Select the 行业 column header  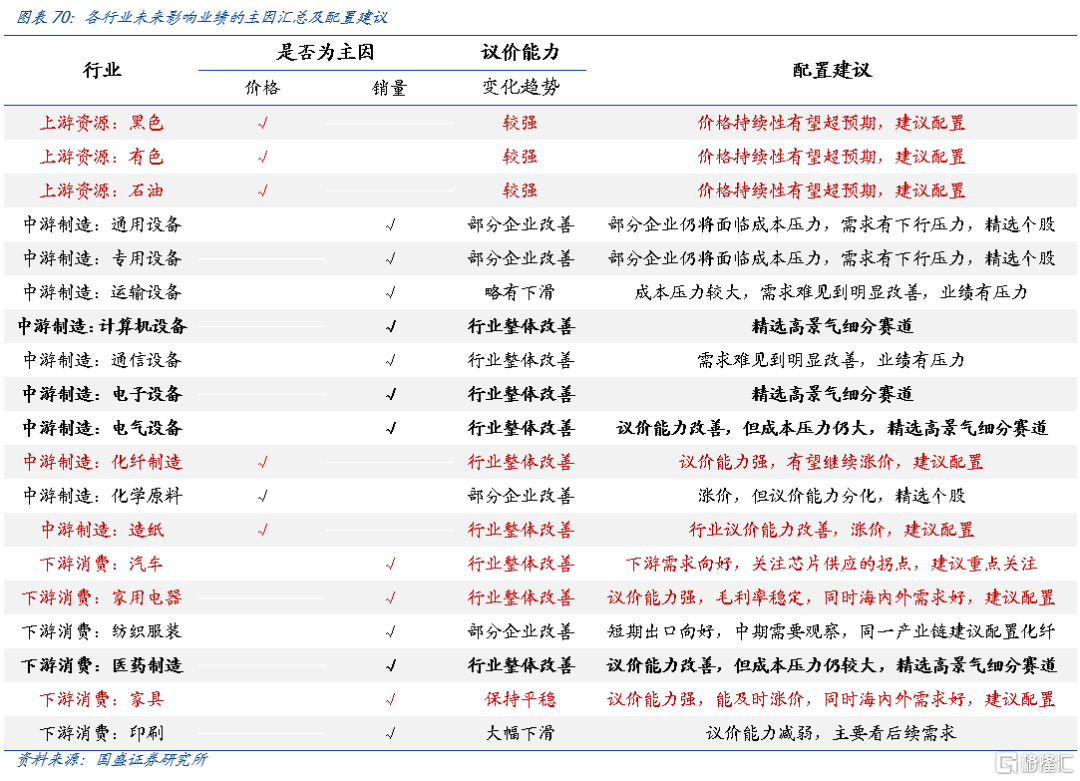[101, 70]
